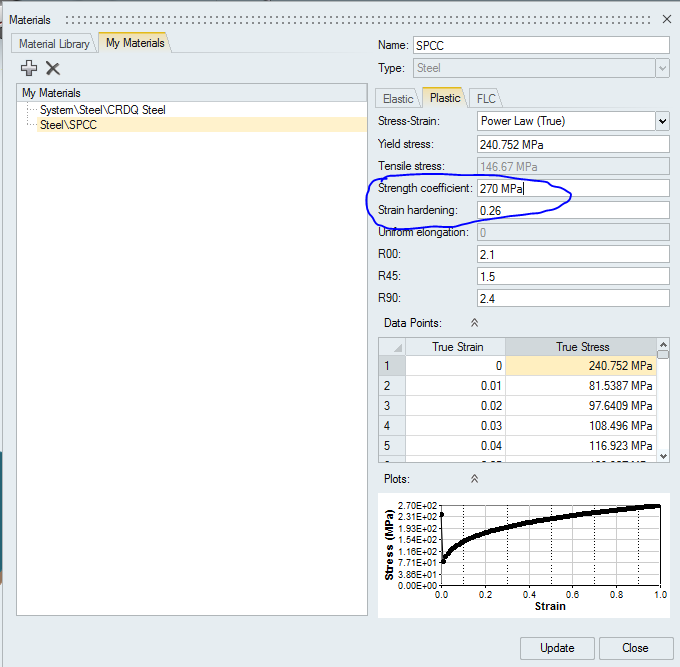
Task: Switch to the Material Library tab
Action: (x=54, y=44)
